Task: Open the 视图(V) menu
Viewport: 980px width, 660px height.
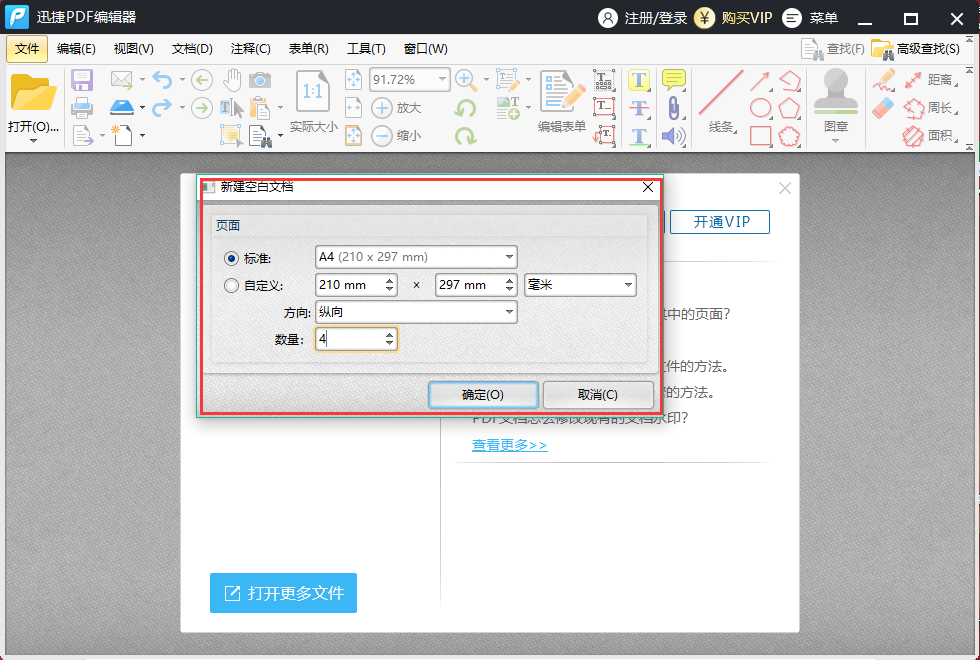Action: [134, 49]
